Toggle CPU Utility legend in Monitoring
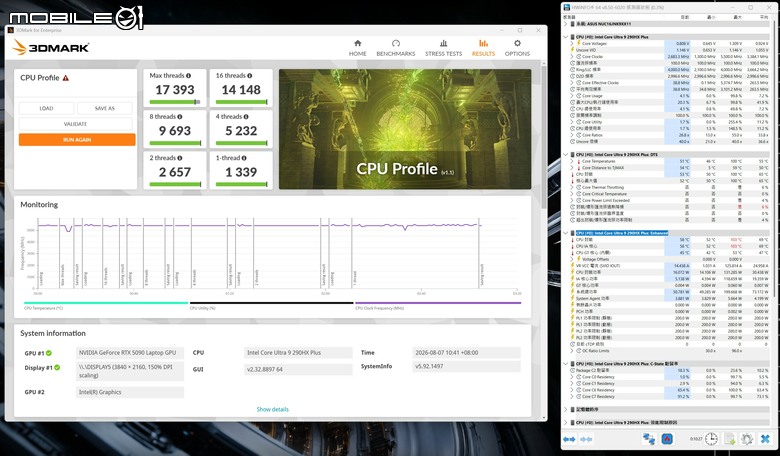The height and width of the screenshot is (456, 780). (271, 305)
